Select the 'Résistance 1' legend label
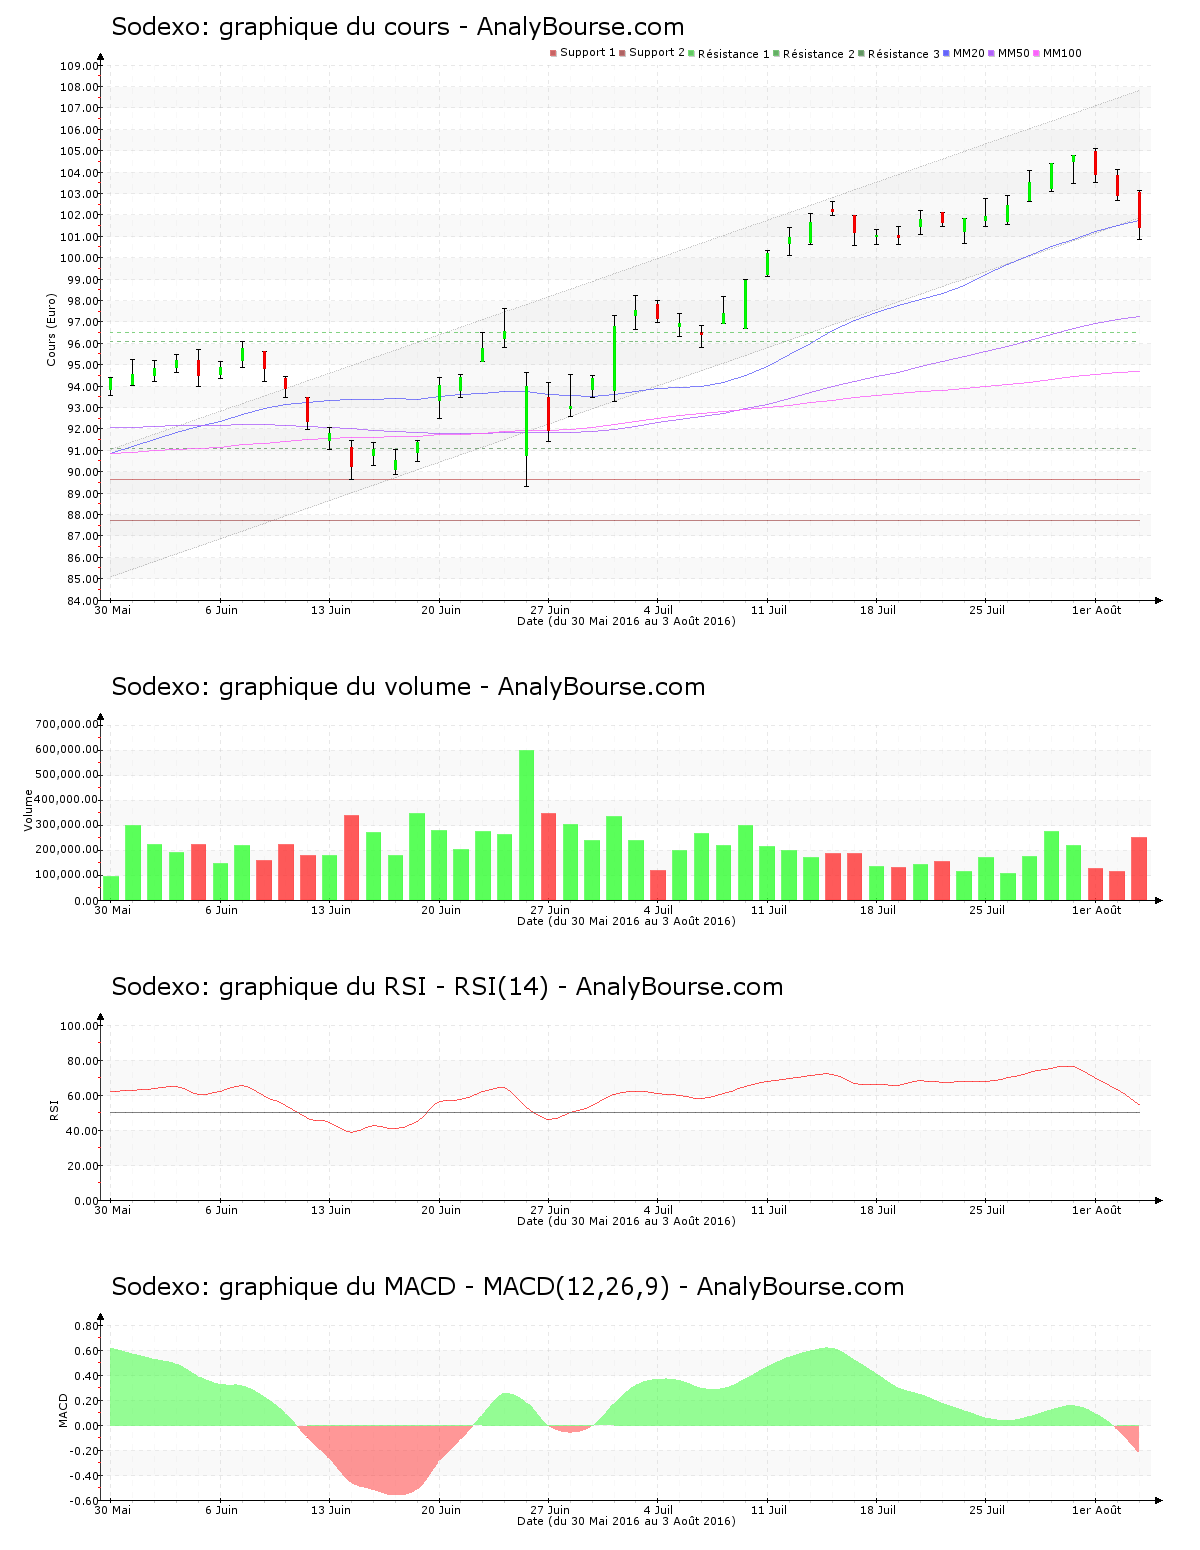 tap(734, 54)
